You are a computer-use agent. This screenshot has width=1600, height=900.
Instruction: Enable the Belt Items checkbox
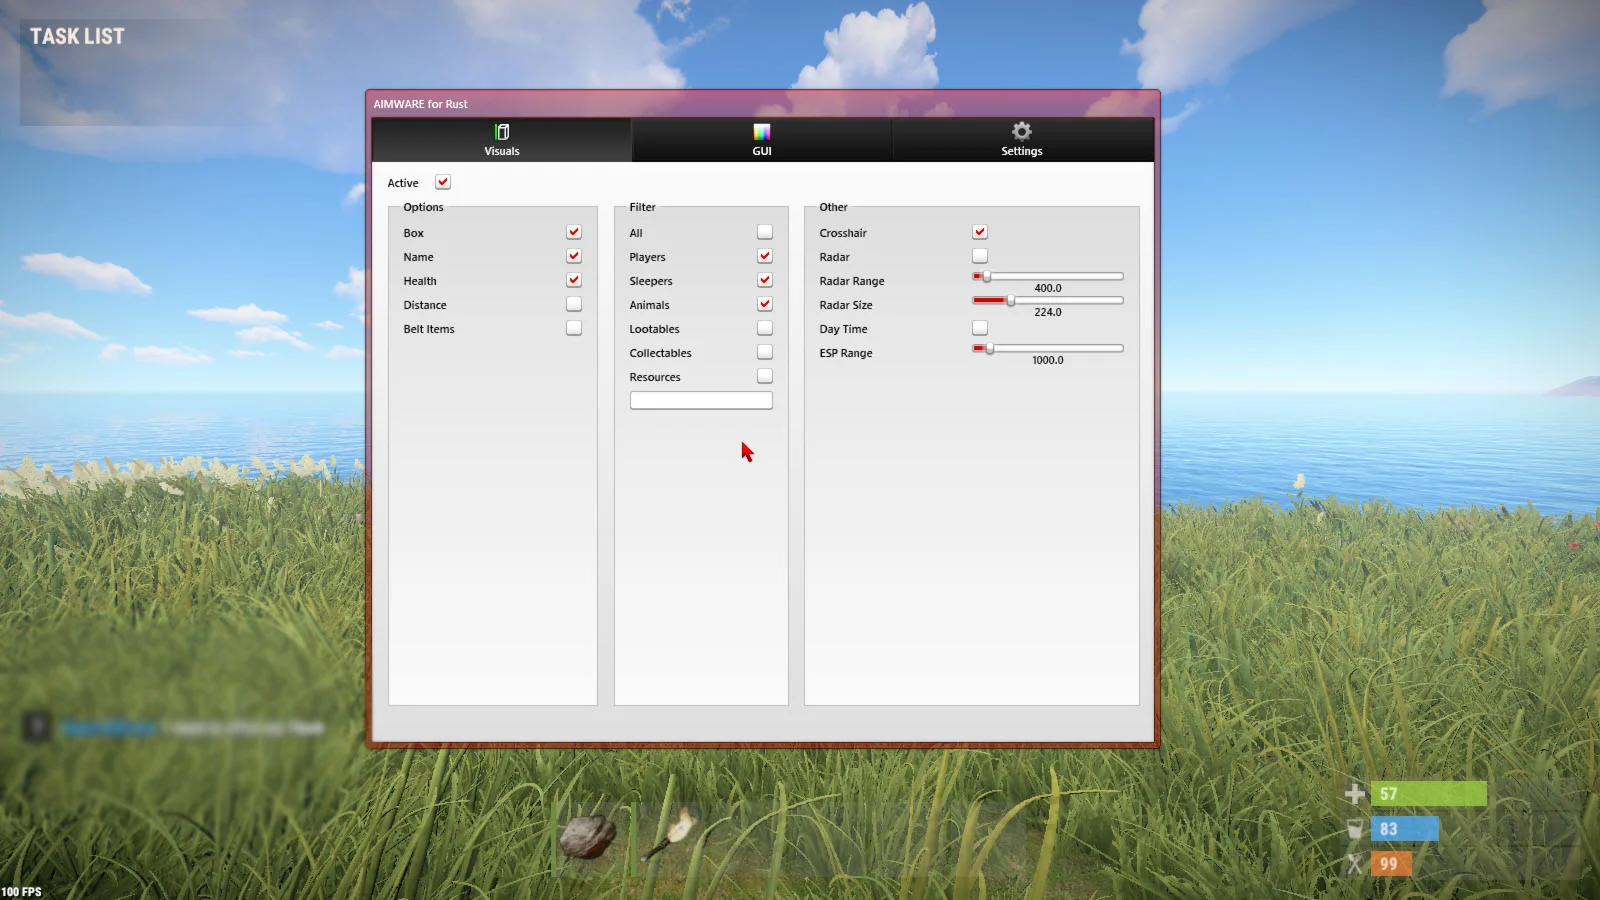[574, 328]
